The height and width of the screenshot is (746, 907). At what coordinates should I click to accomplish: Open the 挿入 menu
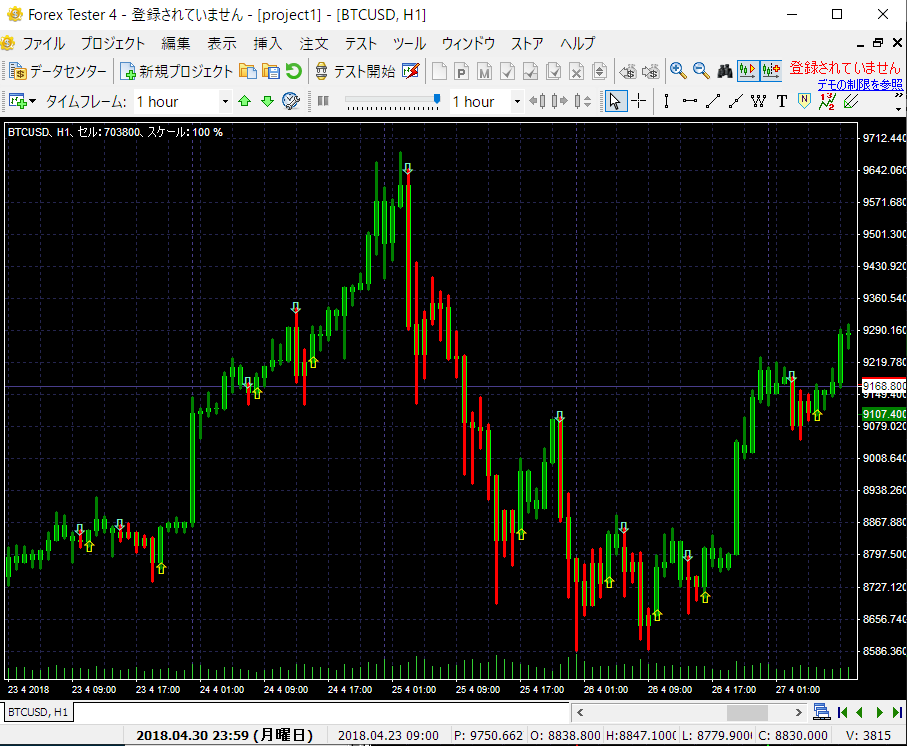(x=268, y=43)
